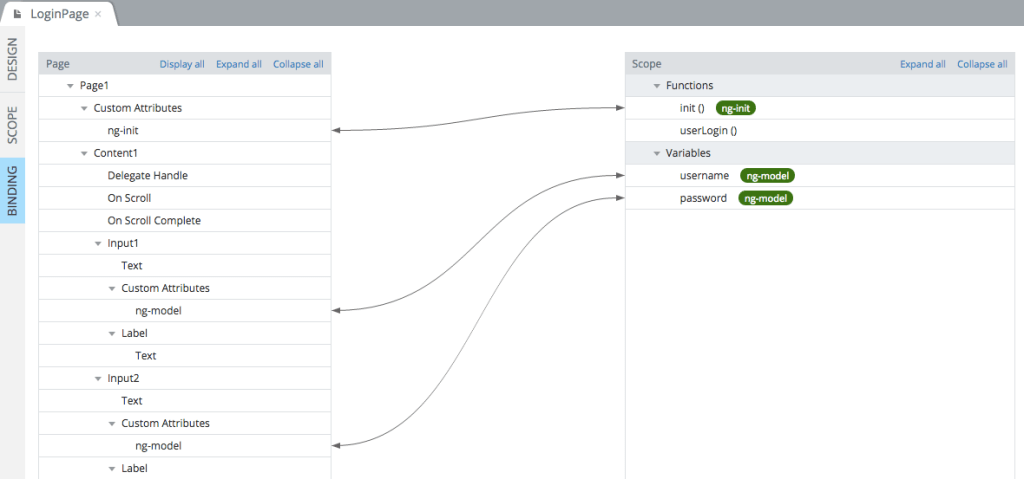Click the LoginPage file icon
This screenshot has width=1024, height=479.
tap(17, 14)
